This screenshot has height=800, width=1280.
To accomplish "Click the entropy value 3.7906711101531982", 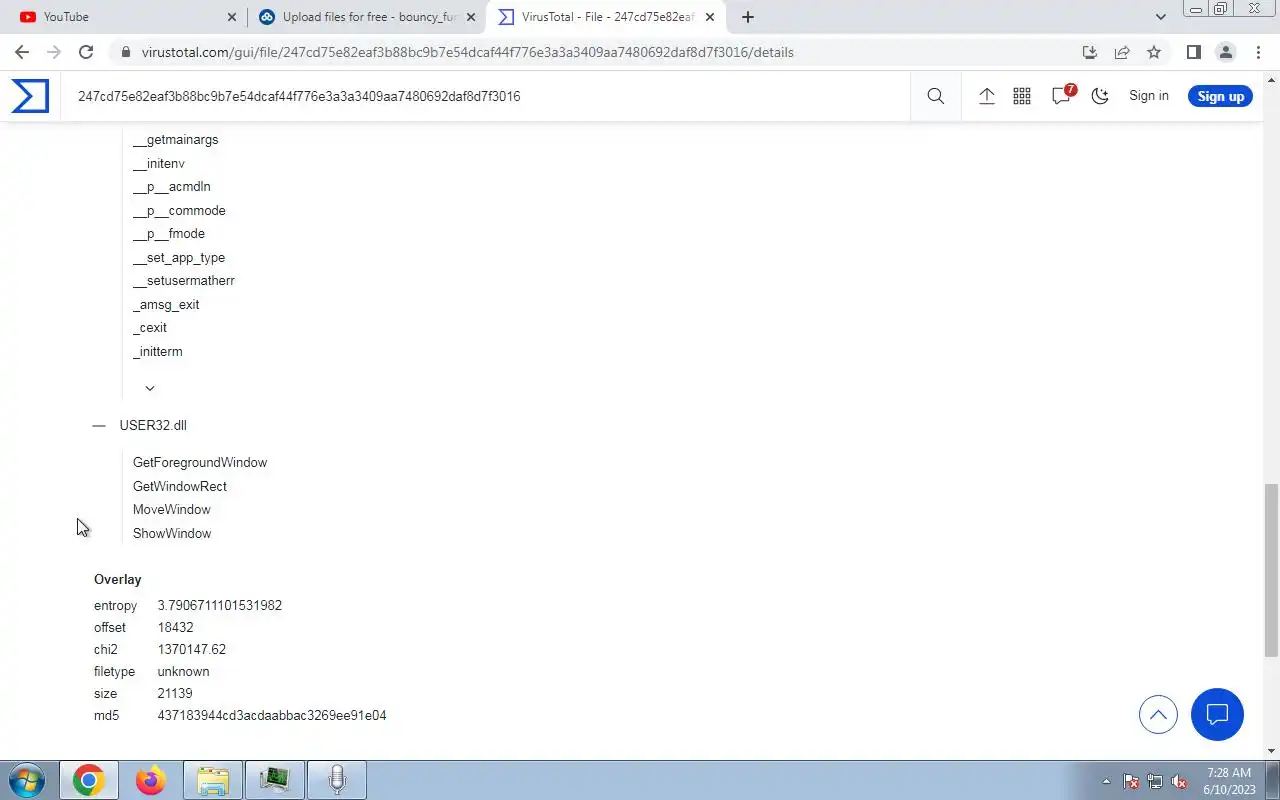I will point(220,606).
